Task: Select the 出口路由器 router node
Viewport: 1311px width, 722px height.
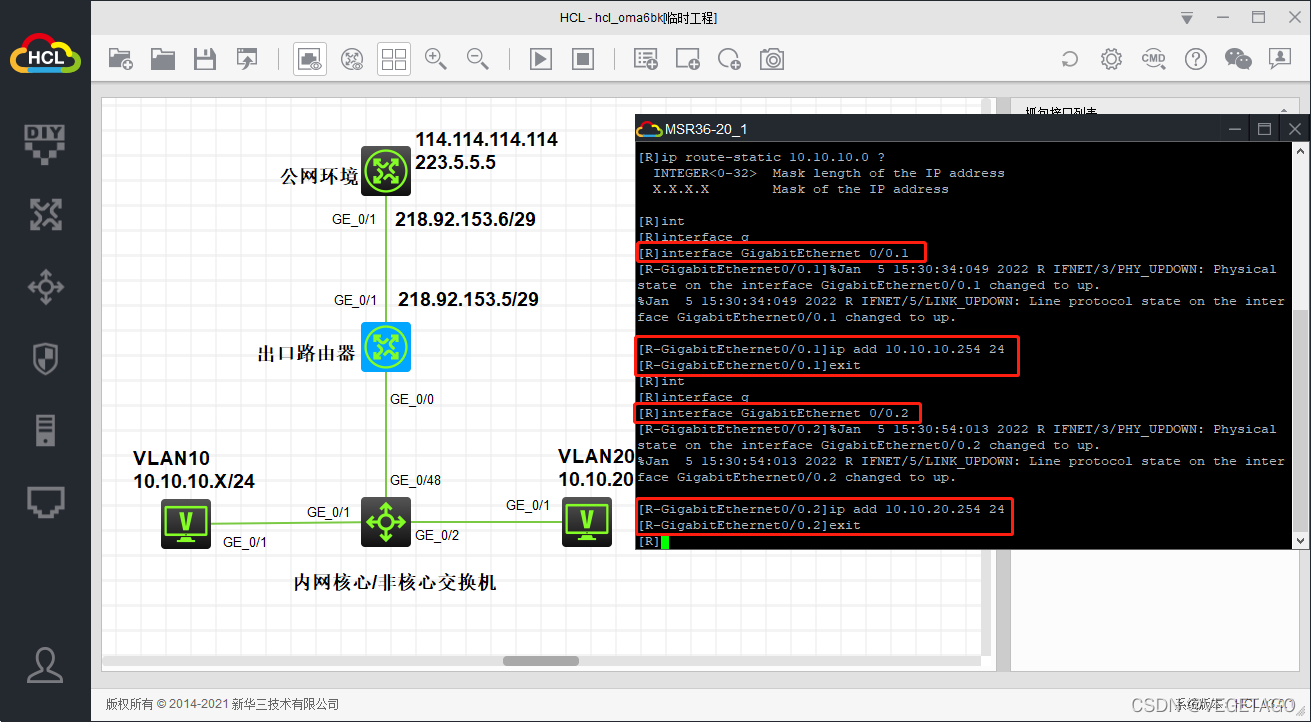Action: point(386,348)
